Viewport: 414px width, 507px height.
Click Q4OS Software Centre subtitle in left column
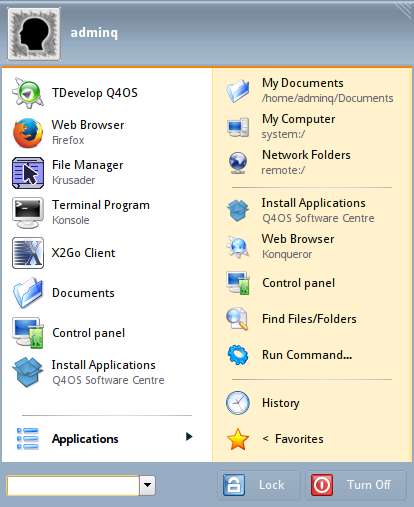[x=108, y=380]
